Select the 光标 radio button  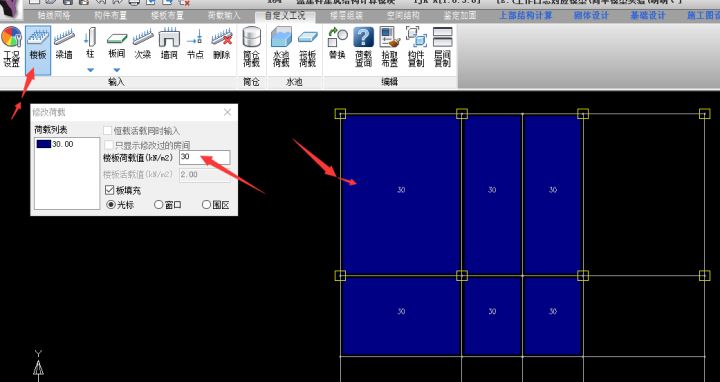111,205
